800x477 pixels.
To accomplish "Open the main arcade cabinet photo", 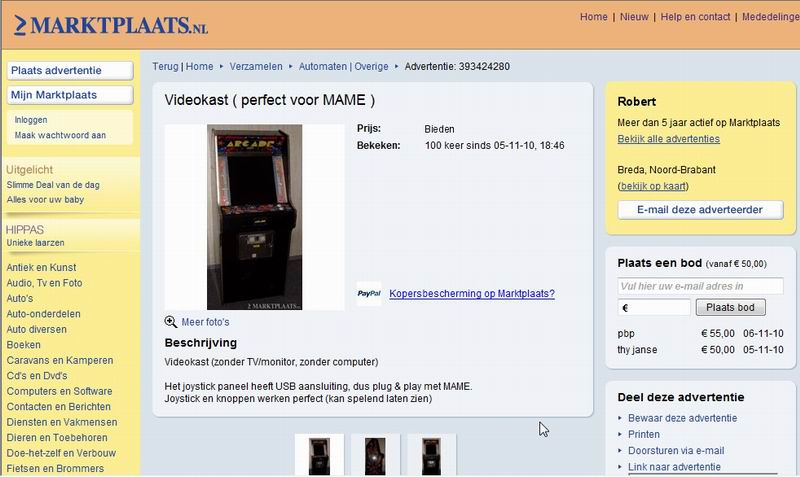I will (254, 217).
